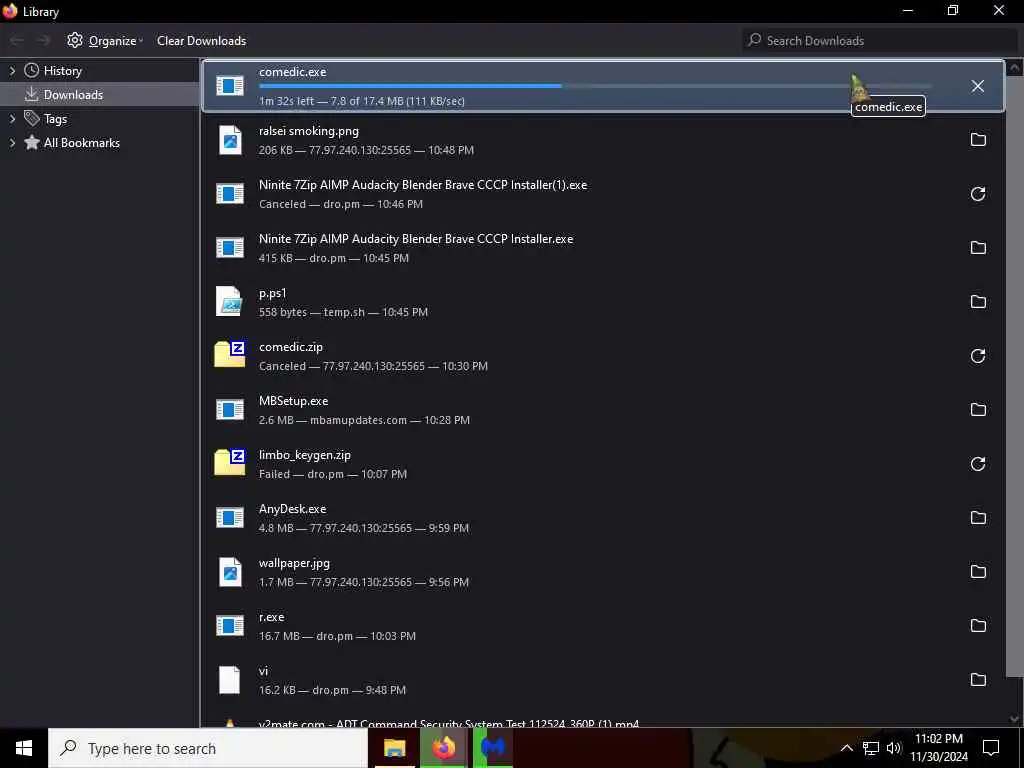Screen dimensions: 1024x768
Task: Open folder containing MBSetup.exe
Action: (x=978, y=409)
